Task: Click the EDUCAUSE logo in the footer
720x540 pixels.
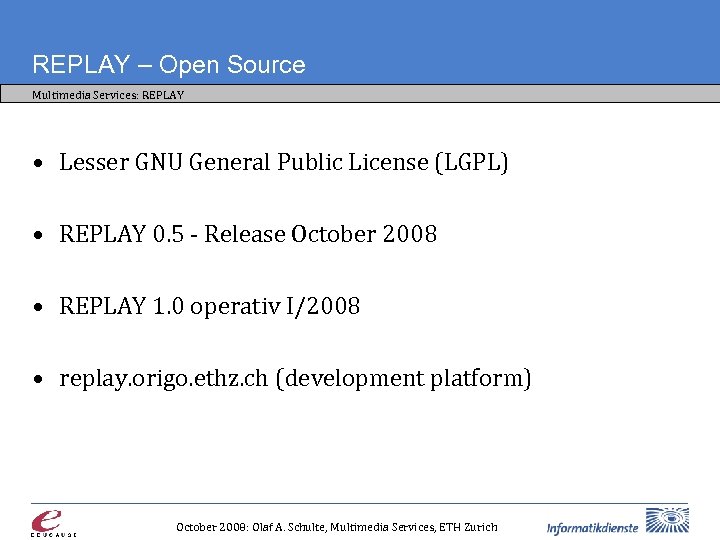Action: tap(53, 523)
